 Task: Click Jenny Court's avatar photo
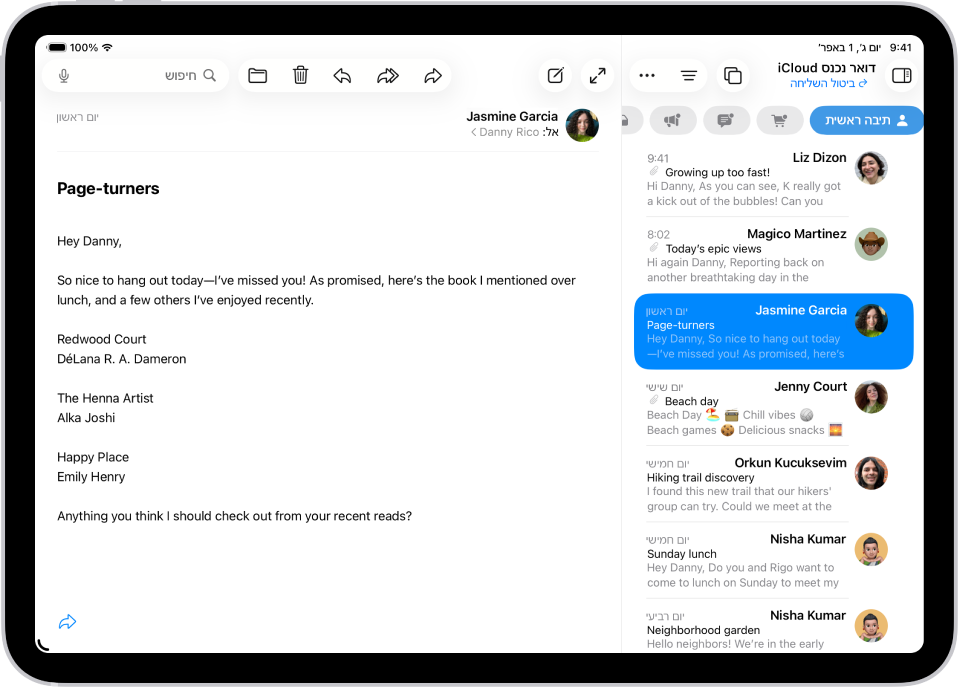(871, 397)
